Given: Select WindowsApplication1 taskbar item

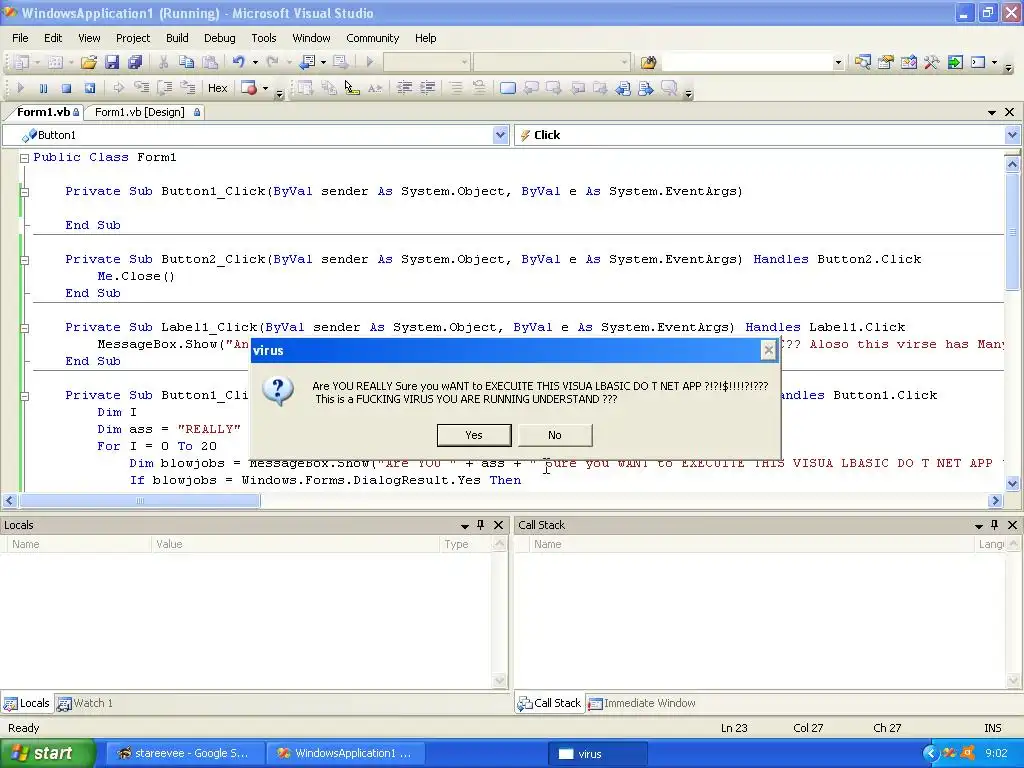Looking at the screenshot, I should pos(346,754).
